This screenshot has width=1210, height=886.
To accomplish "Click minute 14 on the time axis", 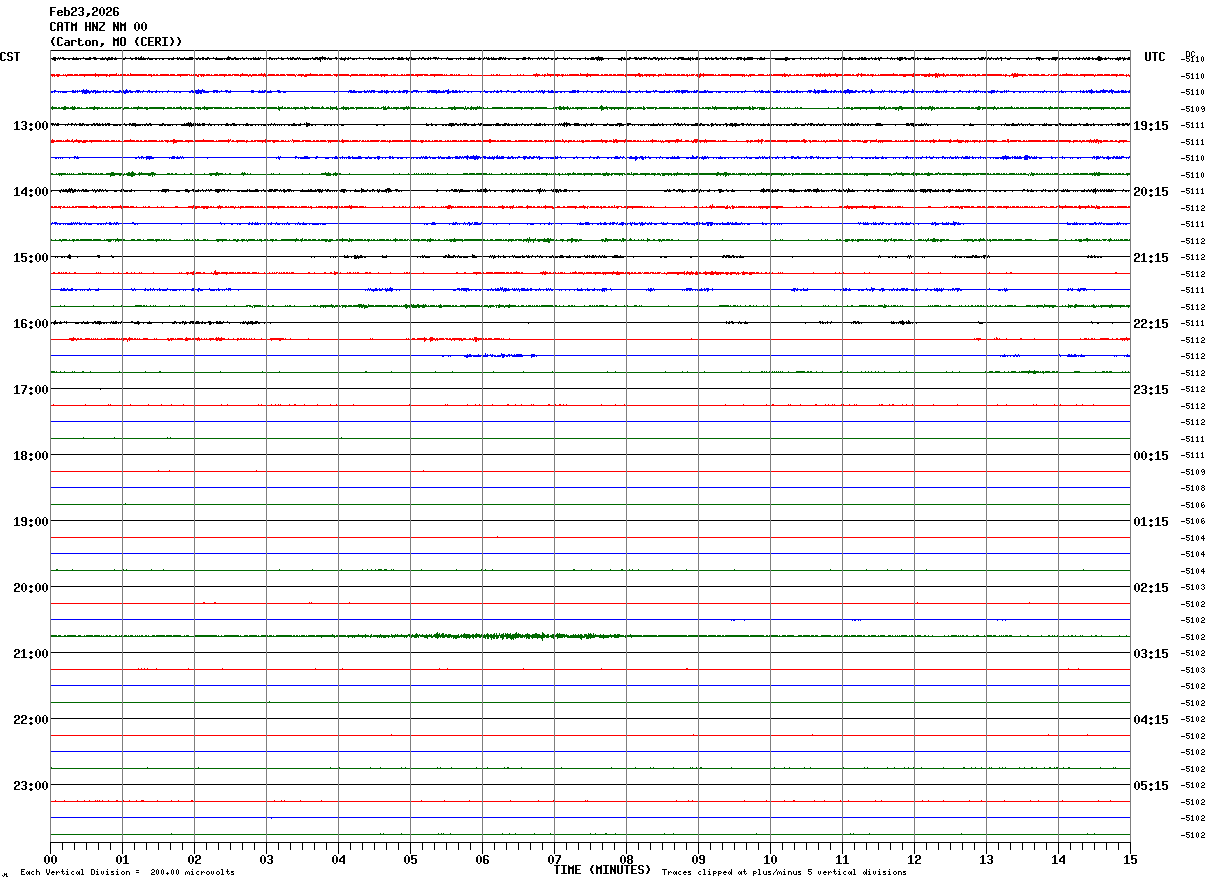I will tap(1058, 859).
